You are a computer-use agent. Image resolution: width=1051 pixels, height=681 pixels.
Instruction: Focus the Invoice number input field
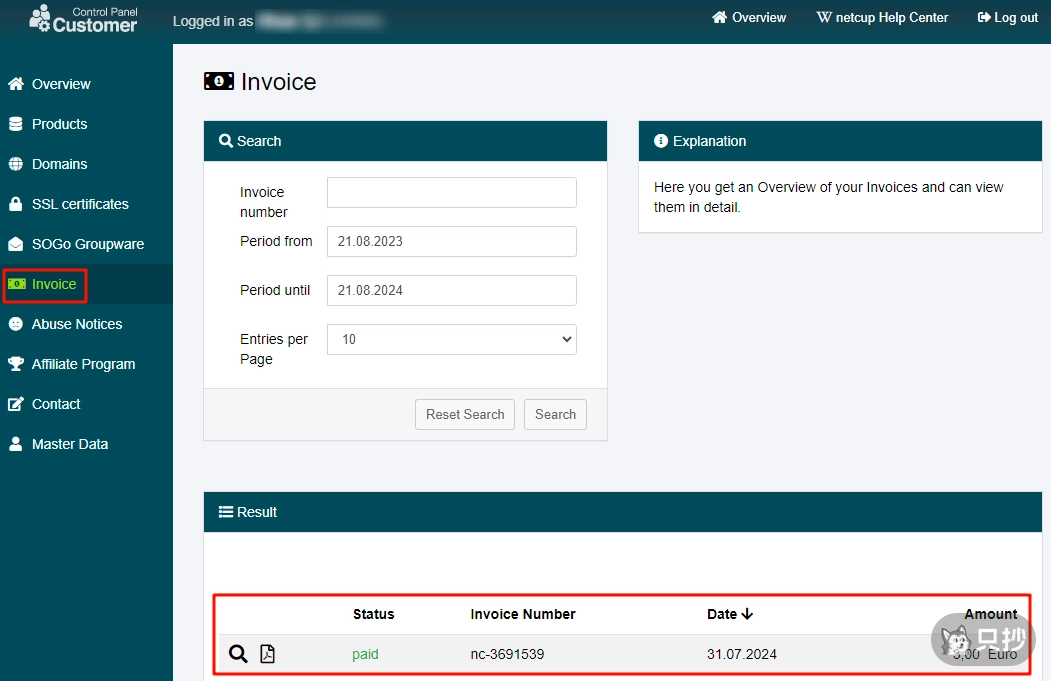pyautogui.click(x=451, y=192)
